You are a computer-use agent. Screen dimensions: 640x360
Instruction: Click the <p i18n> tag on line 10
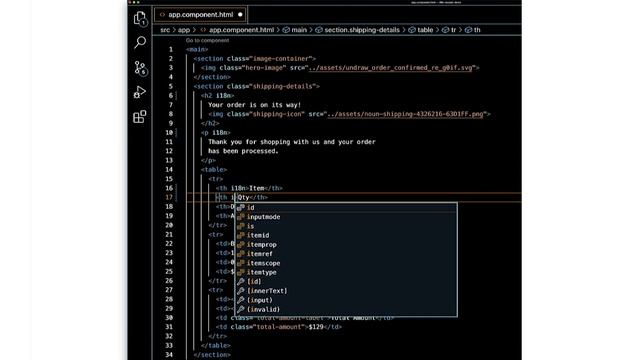point(216,133)
